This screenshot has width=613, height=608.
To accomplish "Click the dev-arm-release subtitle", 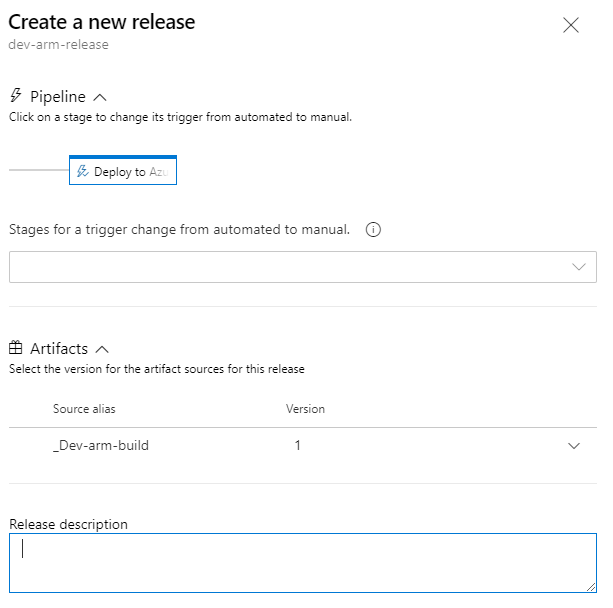I will point(58,45).
